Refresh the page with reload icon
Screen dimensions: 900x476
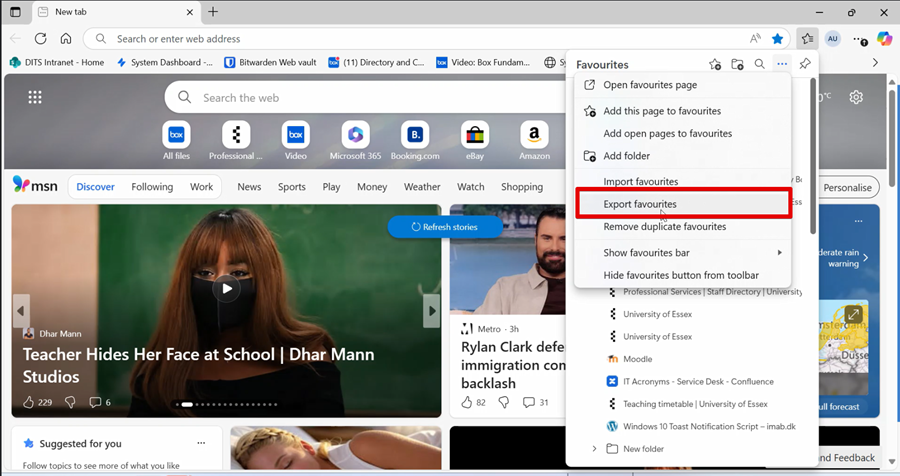[41, 39]
